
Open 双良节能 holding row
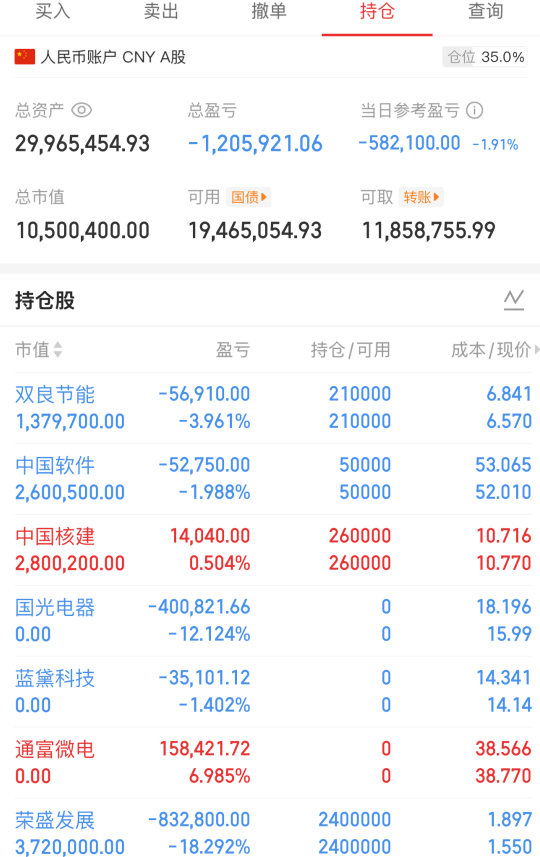click(270, 408)
